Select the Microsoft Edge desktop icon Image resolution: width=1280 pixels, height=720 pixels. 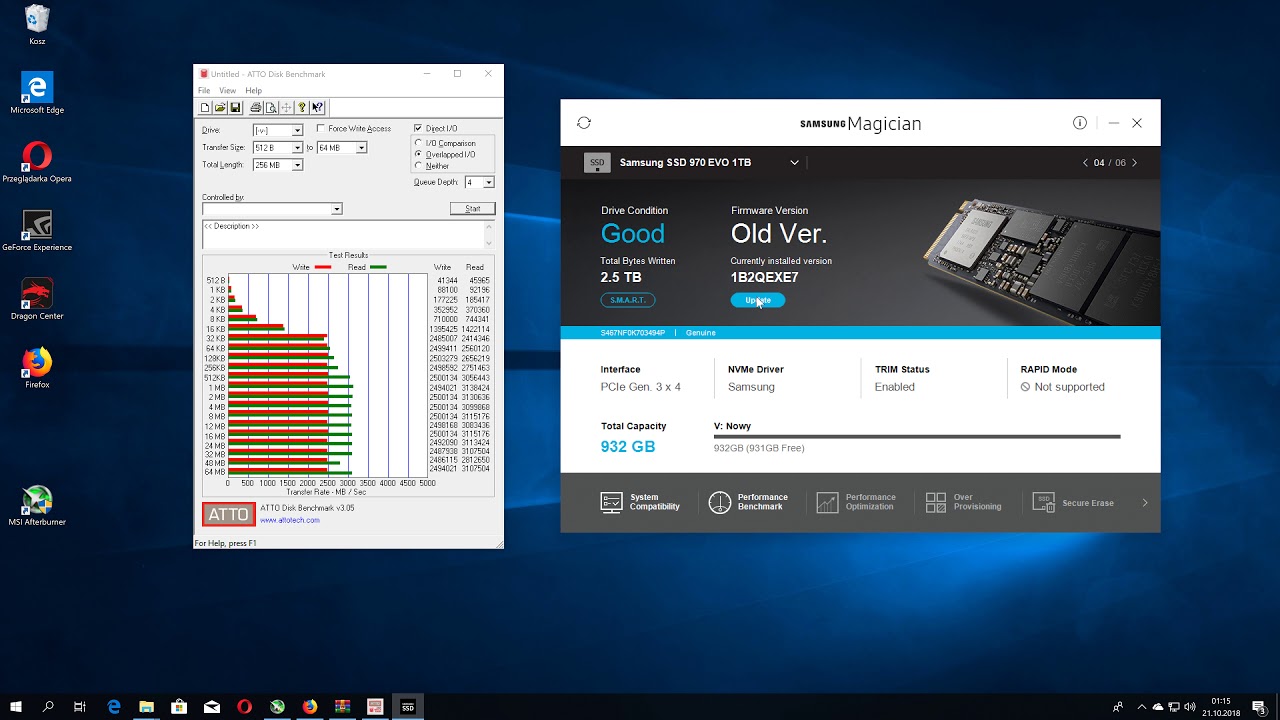[37, 93]
